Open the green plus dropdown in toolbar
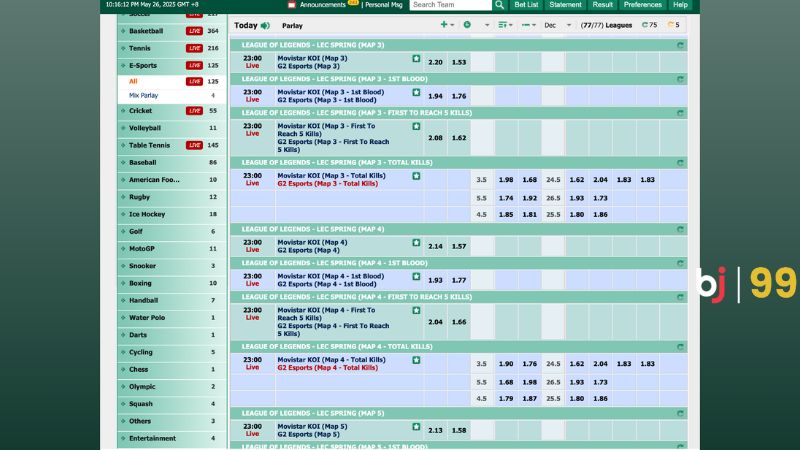800x450 pixels. pyautogui.click(x=447, y=24)
